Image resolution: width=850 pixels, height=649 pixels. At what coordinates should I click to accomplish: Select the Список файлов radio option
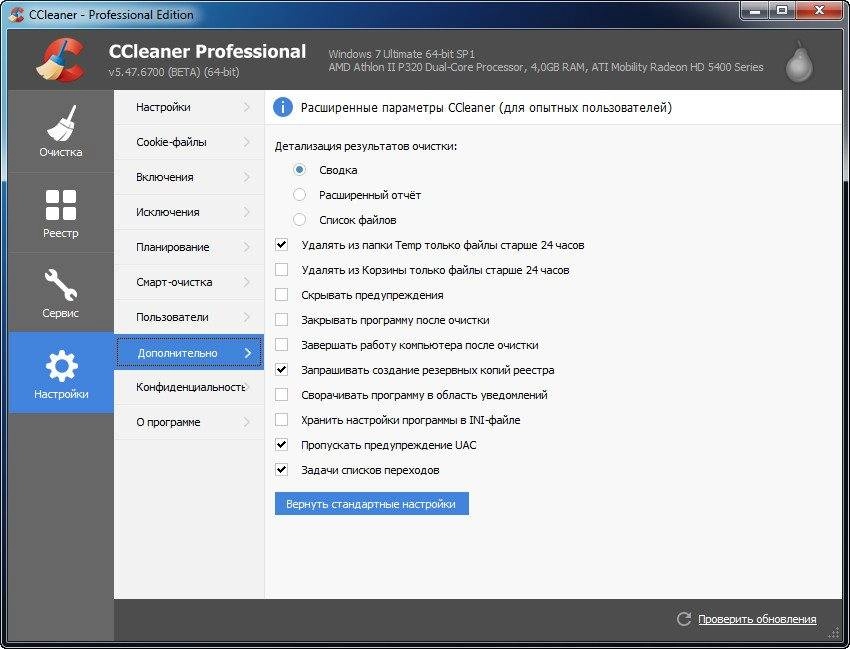299,220
